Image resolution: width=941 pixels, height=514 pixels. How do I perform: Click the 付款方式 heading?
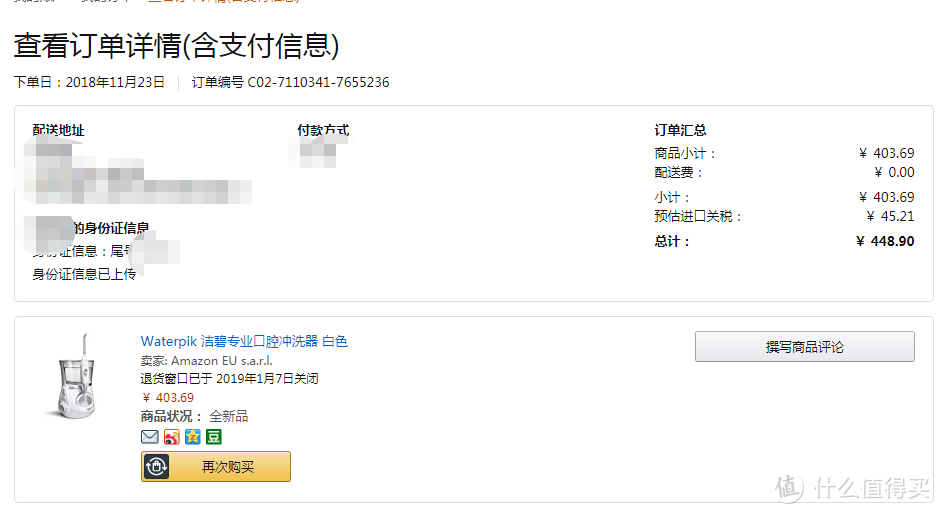coord(323,130)
